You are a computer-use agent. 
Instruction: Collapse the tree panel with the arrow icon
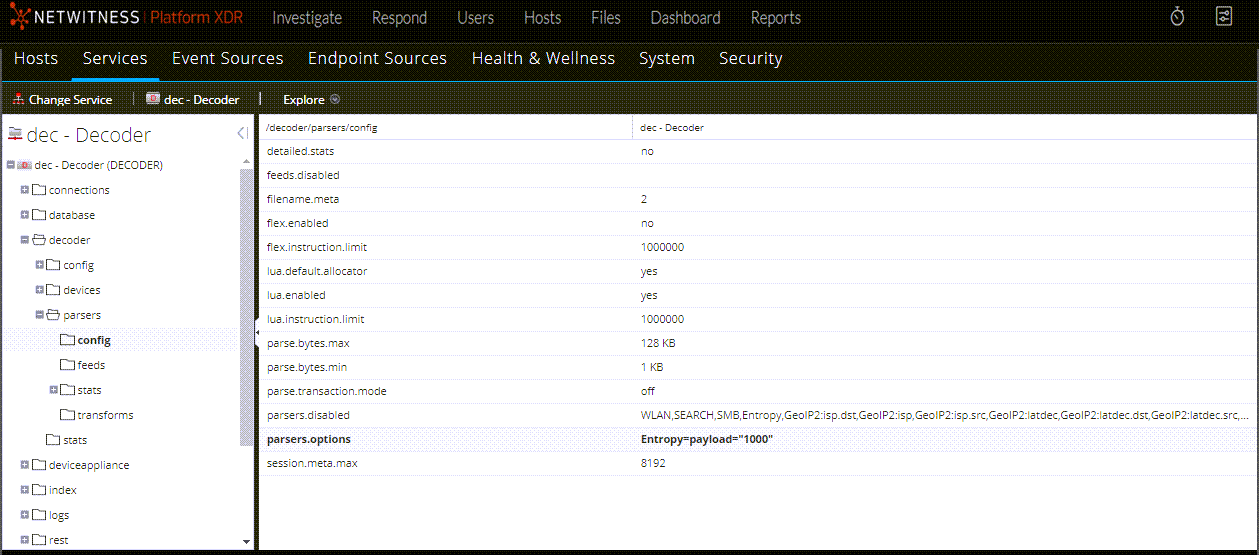coord(242,134)
